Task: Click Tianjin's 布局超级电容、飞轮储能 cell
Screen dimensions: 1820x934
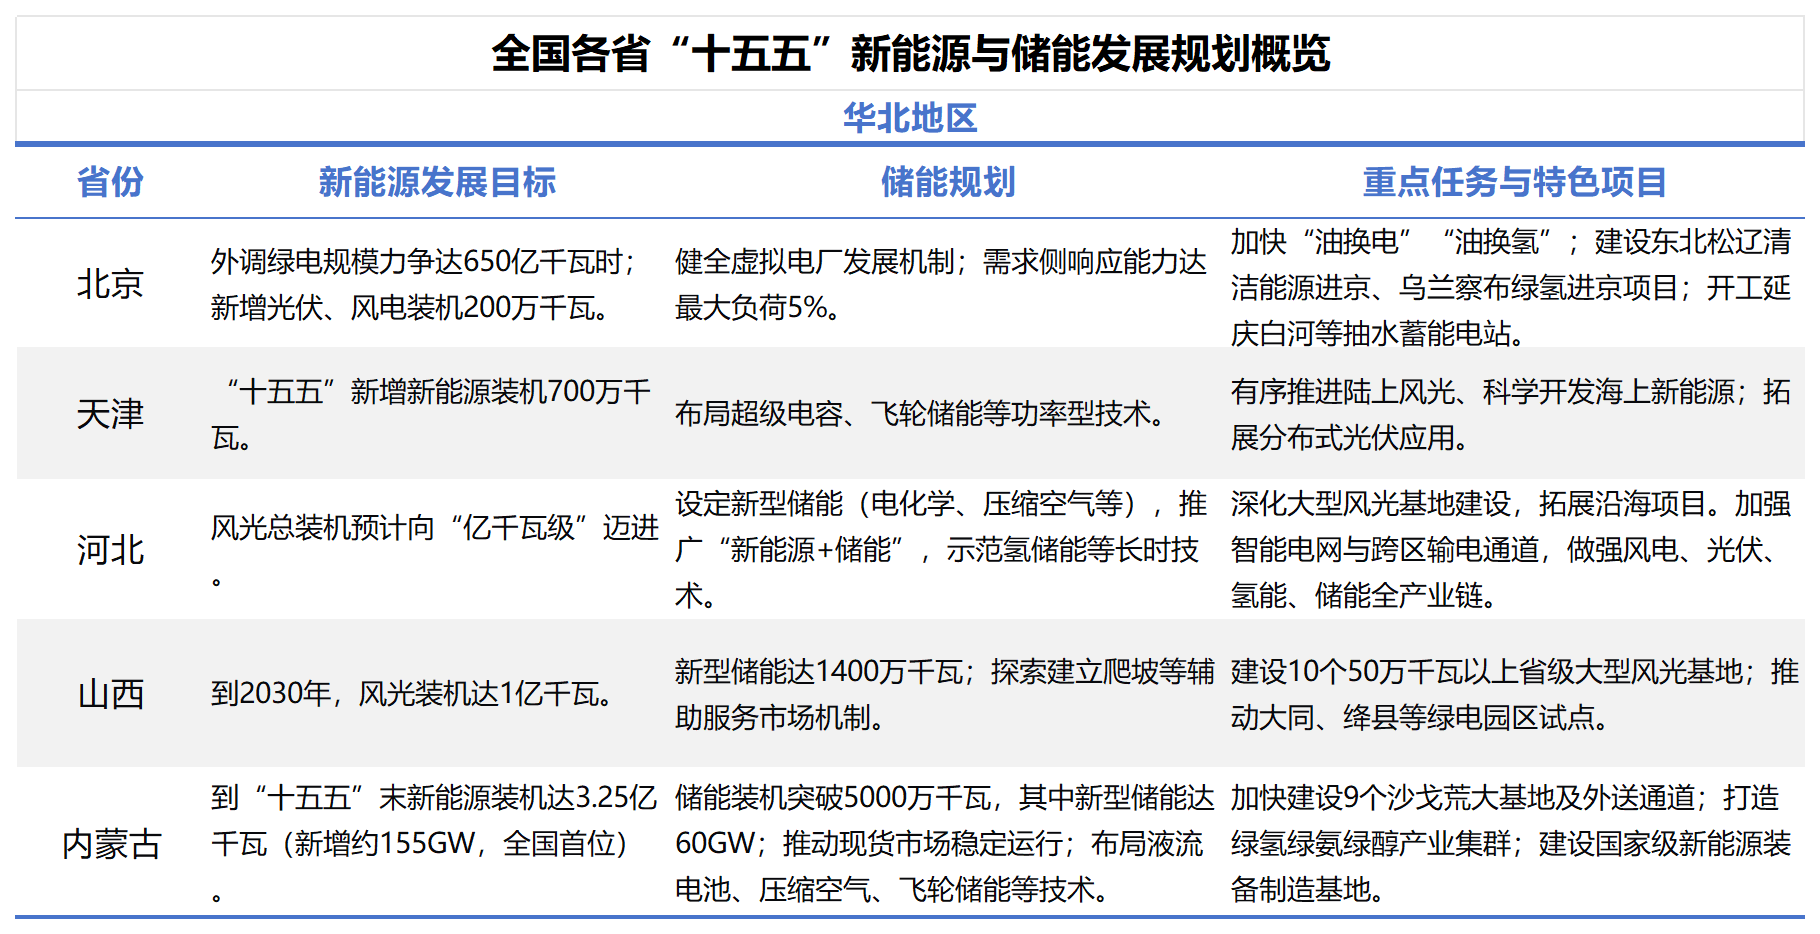Action: pyautogui.click(x=921, y=414)
